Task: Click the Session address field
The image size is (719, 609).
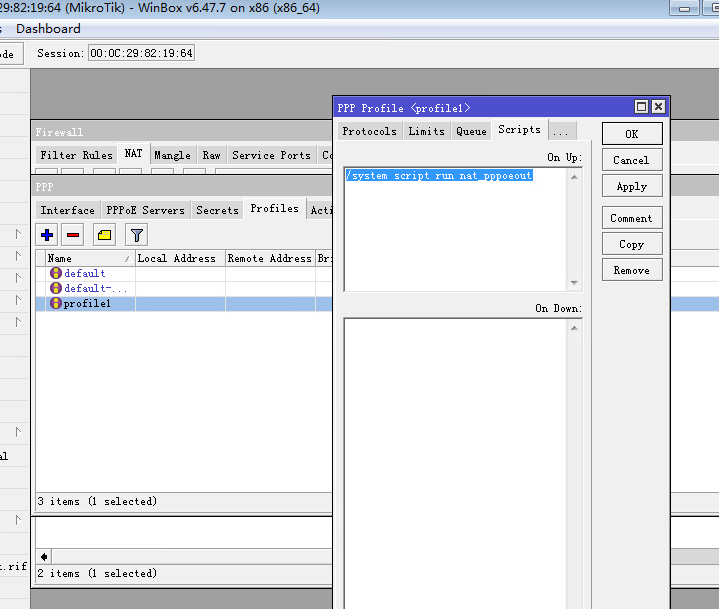Action: coord(141,53)
